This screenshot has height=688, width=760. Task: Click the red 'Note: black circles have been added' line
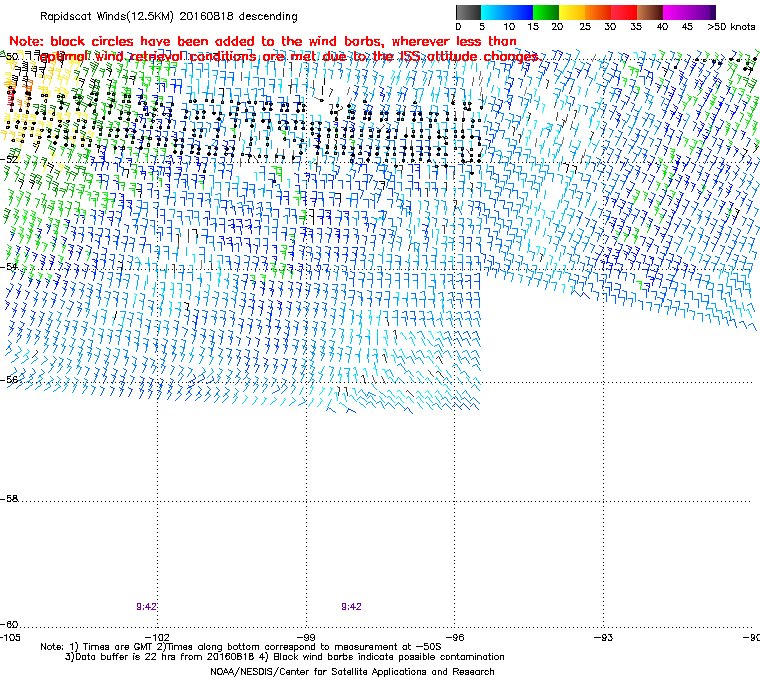click(263, 41)
